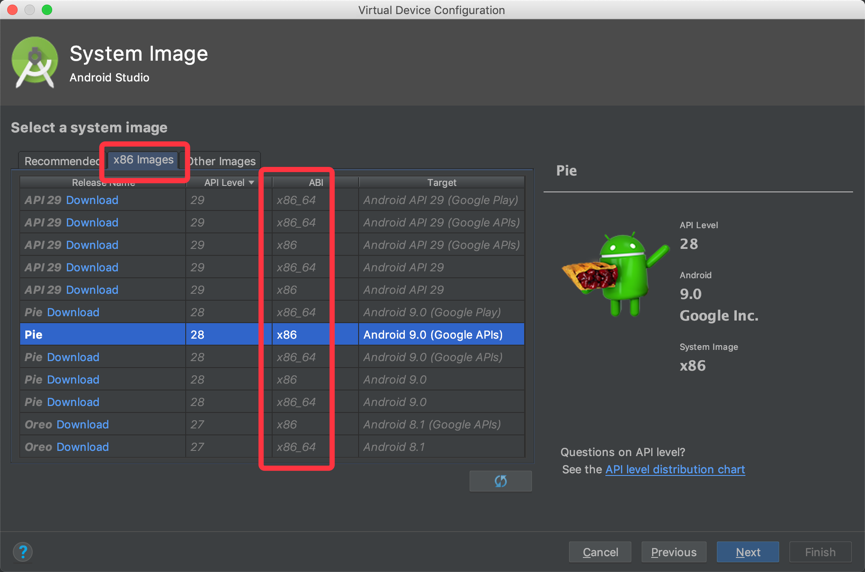The image size is (865, 572).
Task: Download API 29 x86 Google APIs image
Action: pos(92,245)
